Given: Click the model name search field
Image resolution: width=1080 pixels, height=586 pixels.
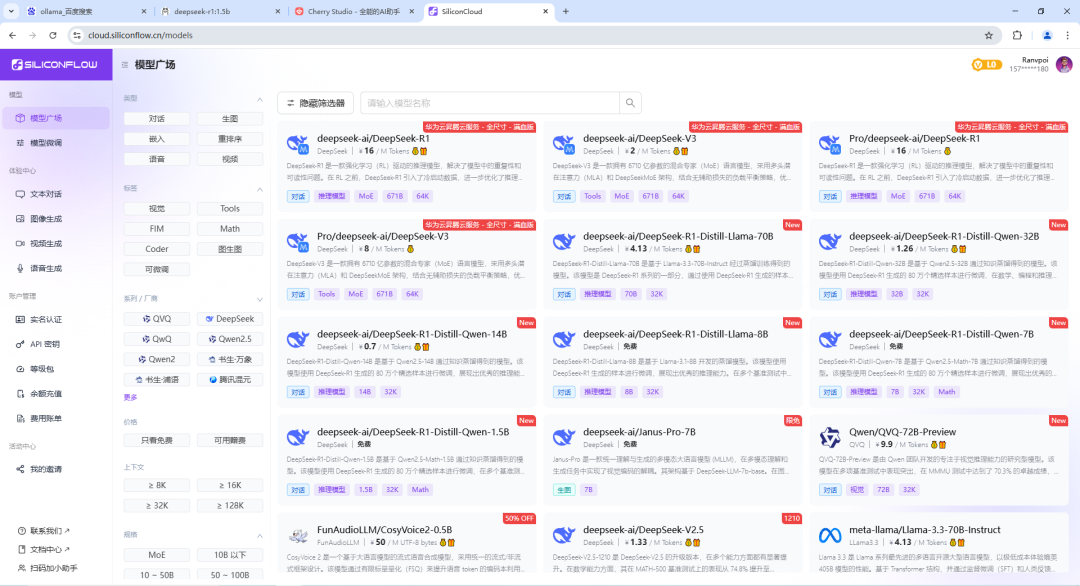Looking at the screenshot, I should tap(490, 103).
